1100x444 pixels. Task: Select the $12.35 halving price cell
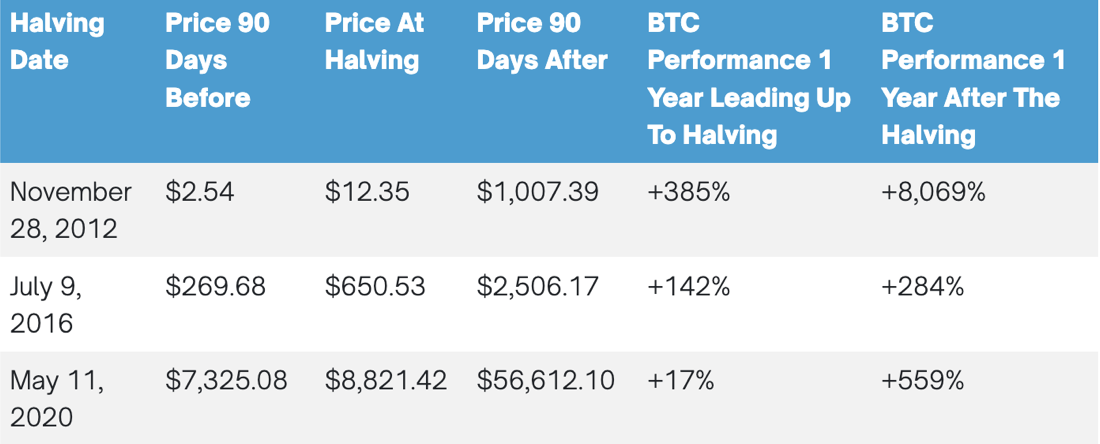click(x=367, y=191)
